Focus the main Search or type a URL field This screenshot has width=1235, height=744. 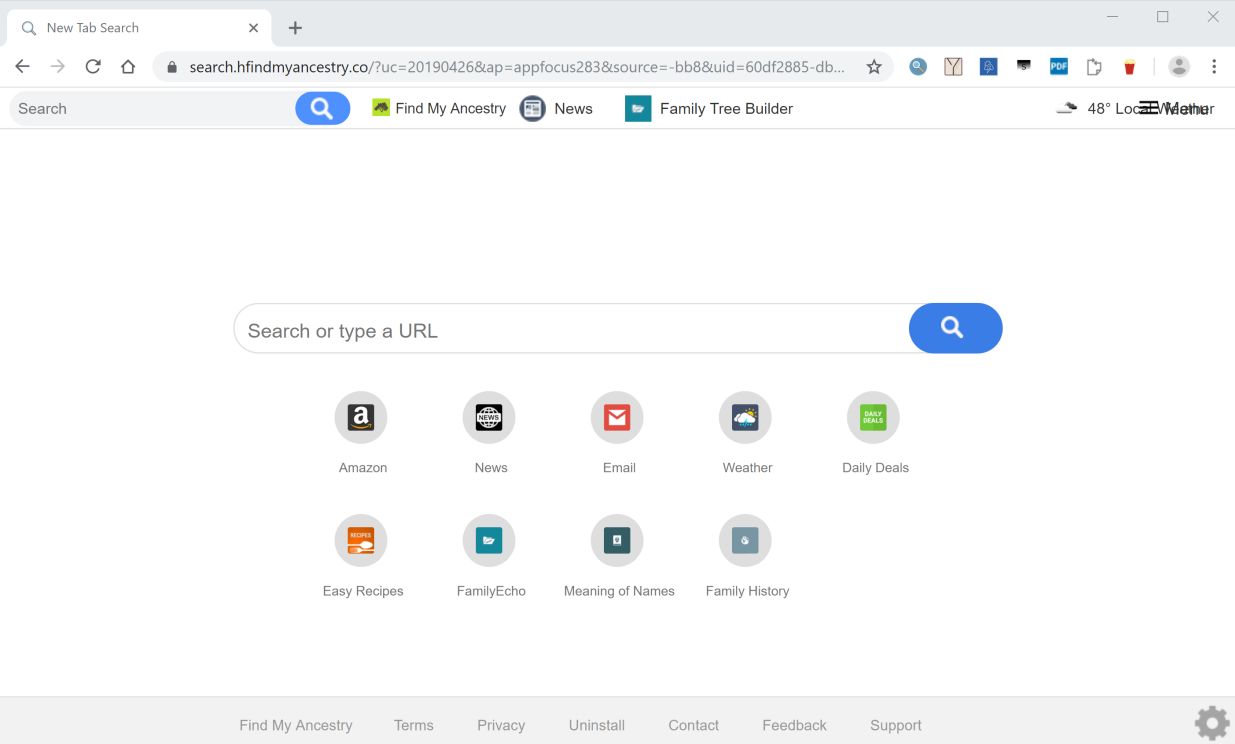point(571,328)
